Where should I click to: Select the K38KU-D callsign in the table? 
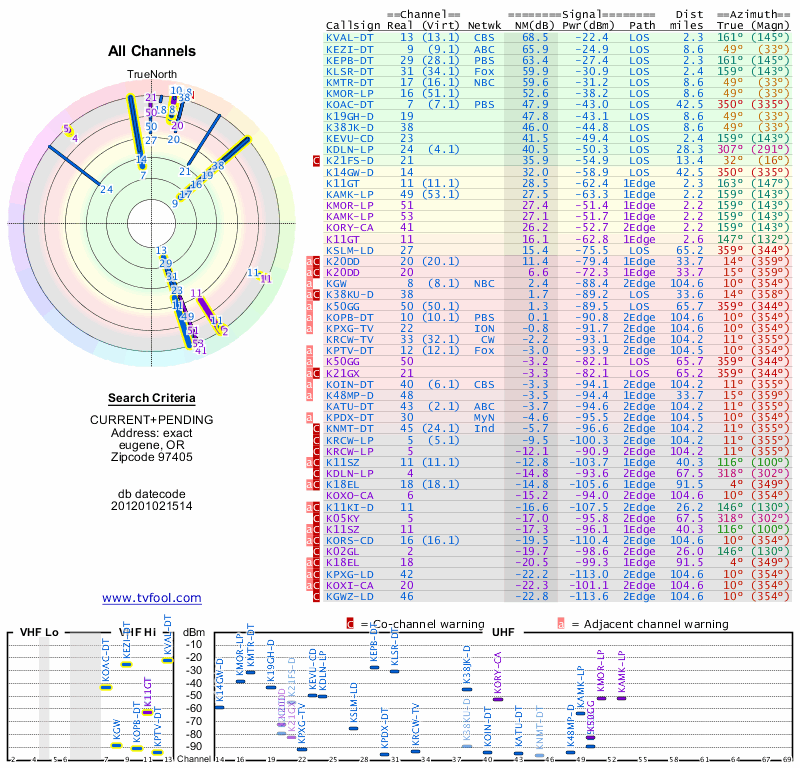click(349, 294)
